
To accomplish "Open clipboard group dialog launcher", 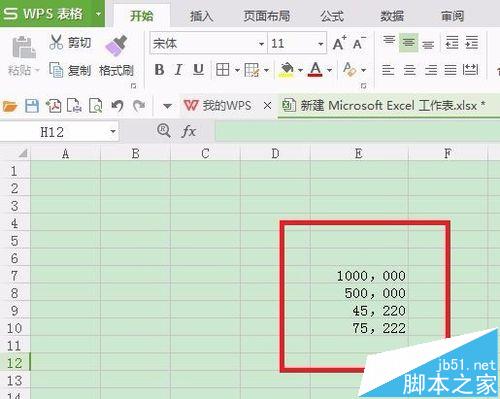I will [133, 86].
